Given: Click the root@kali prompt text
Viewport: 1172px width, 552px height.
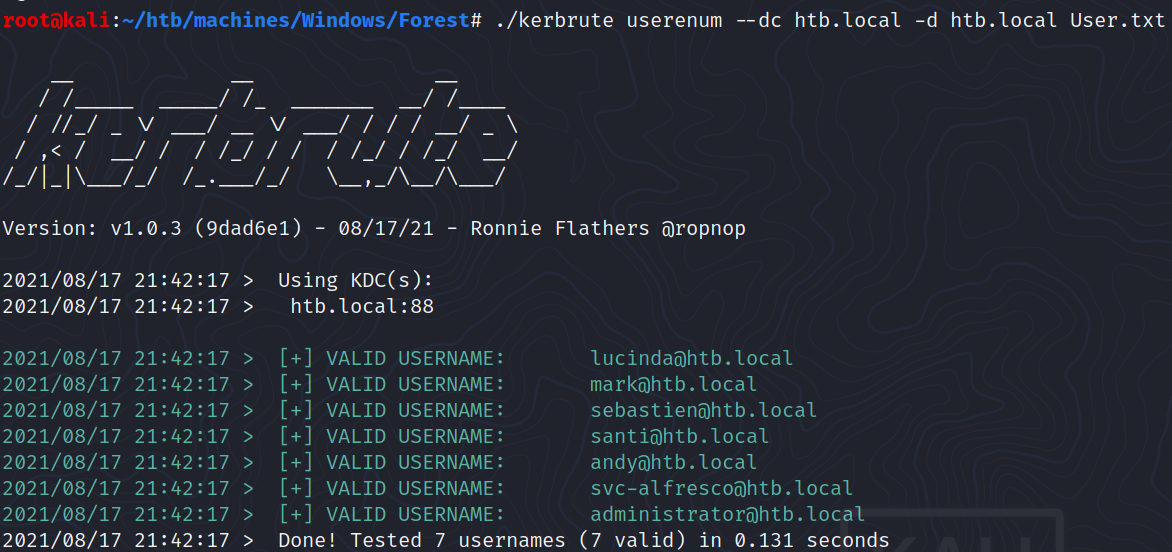Looking at the screenshot, I should point(56,21).
